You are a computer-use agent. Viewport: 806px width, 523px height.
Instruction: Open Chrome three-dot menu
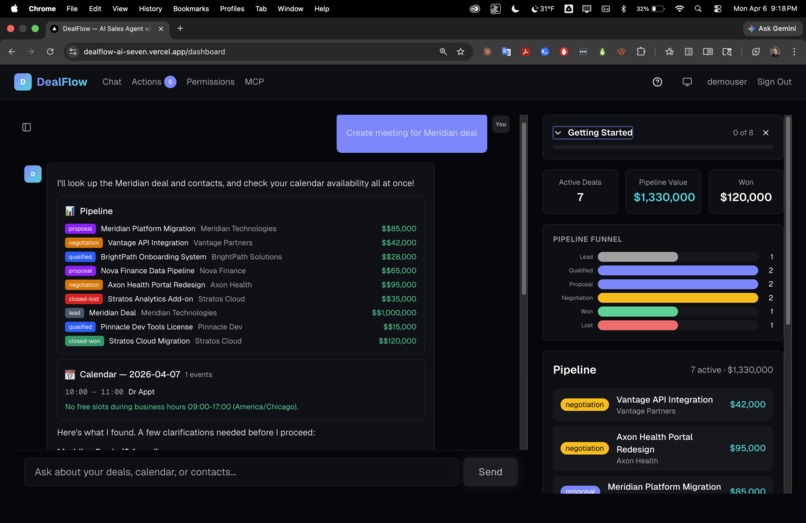794,51
